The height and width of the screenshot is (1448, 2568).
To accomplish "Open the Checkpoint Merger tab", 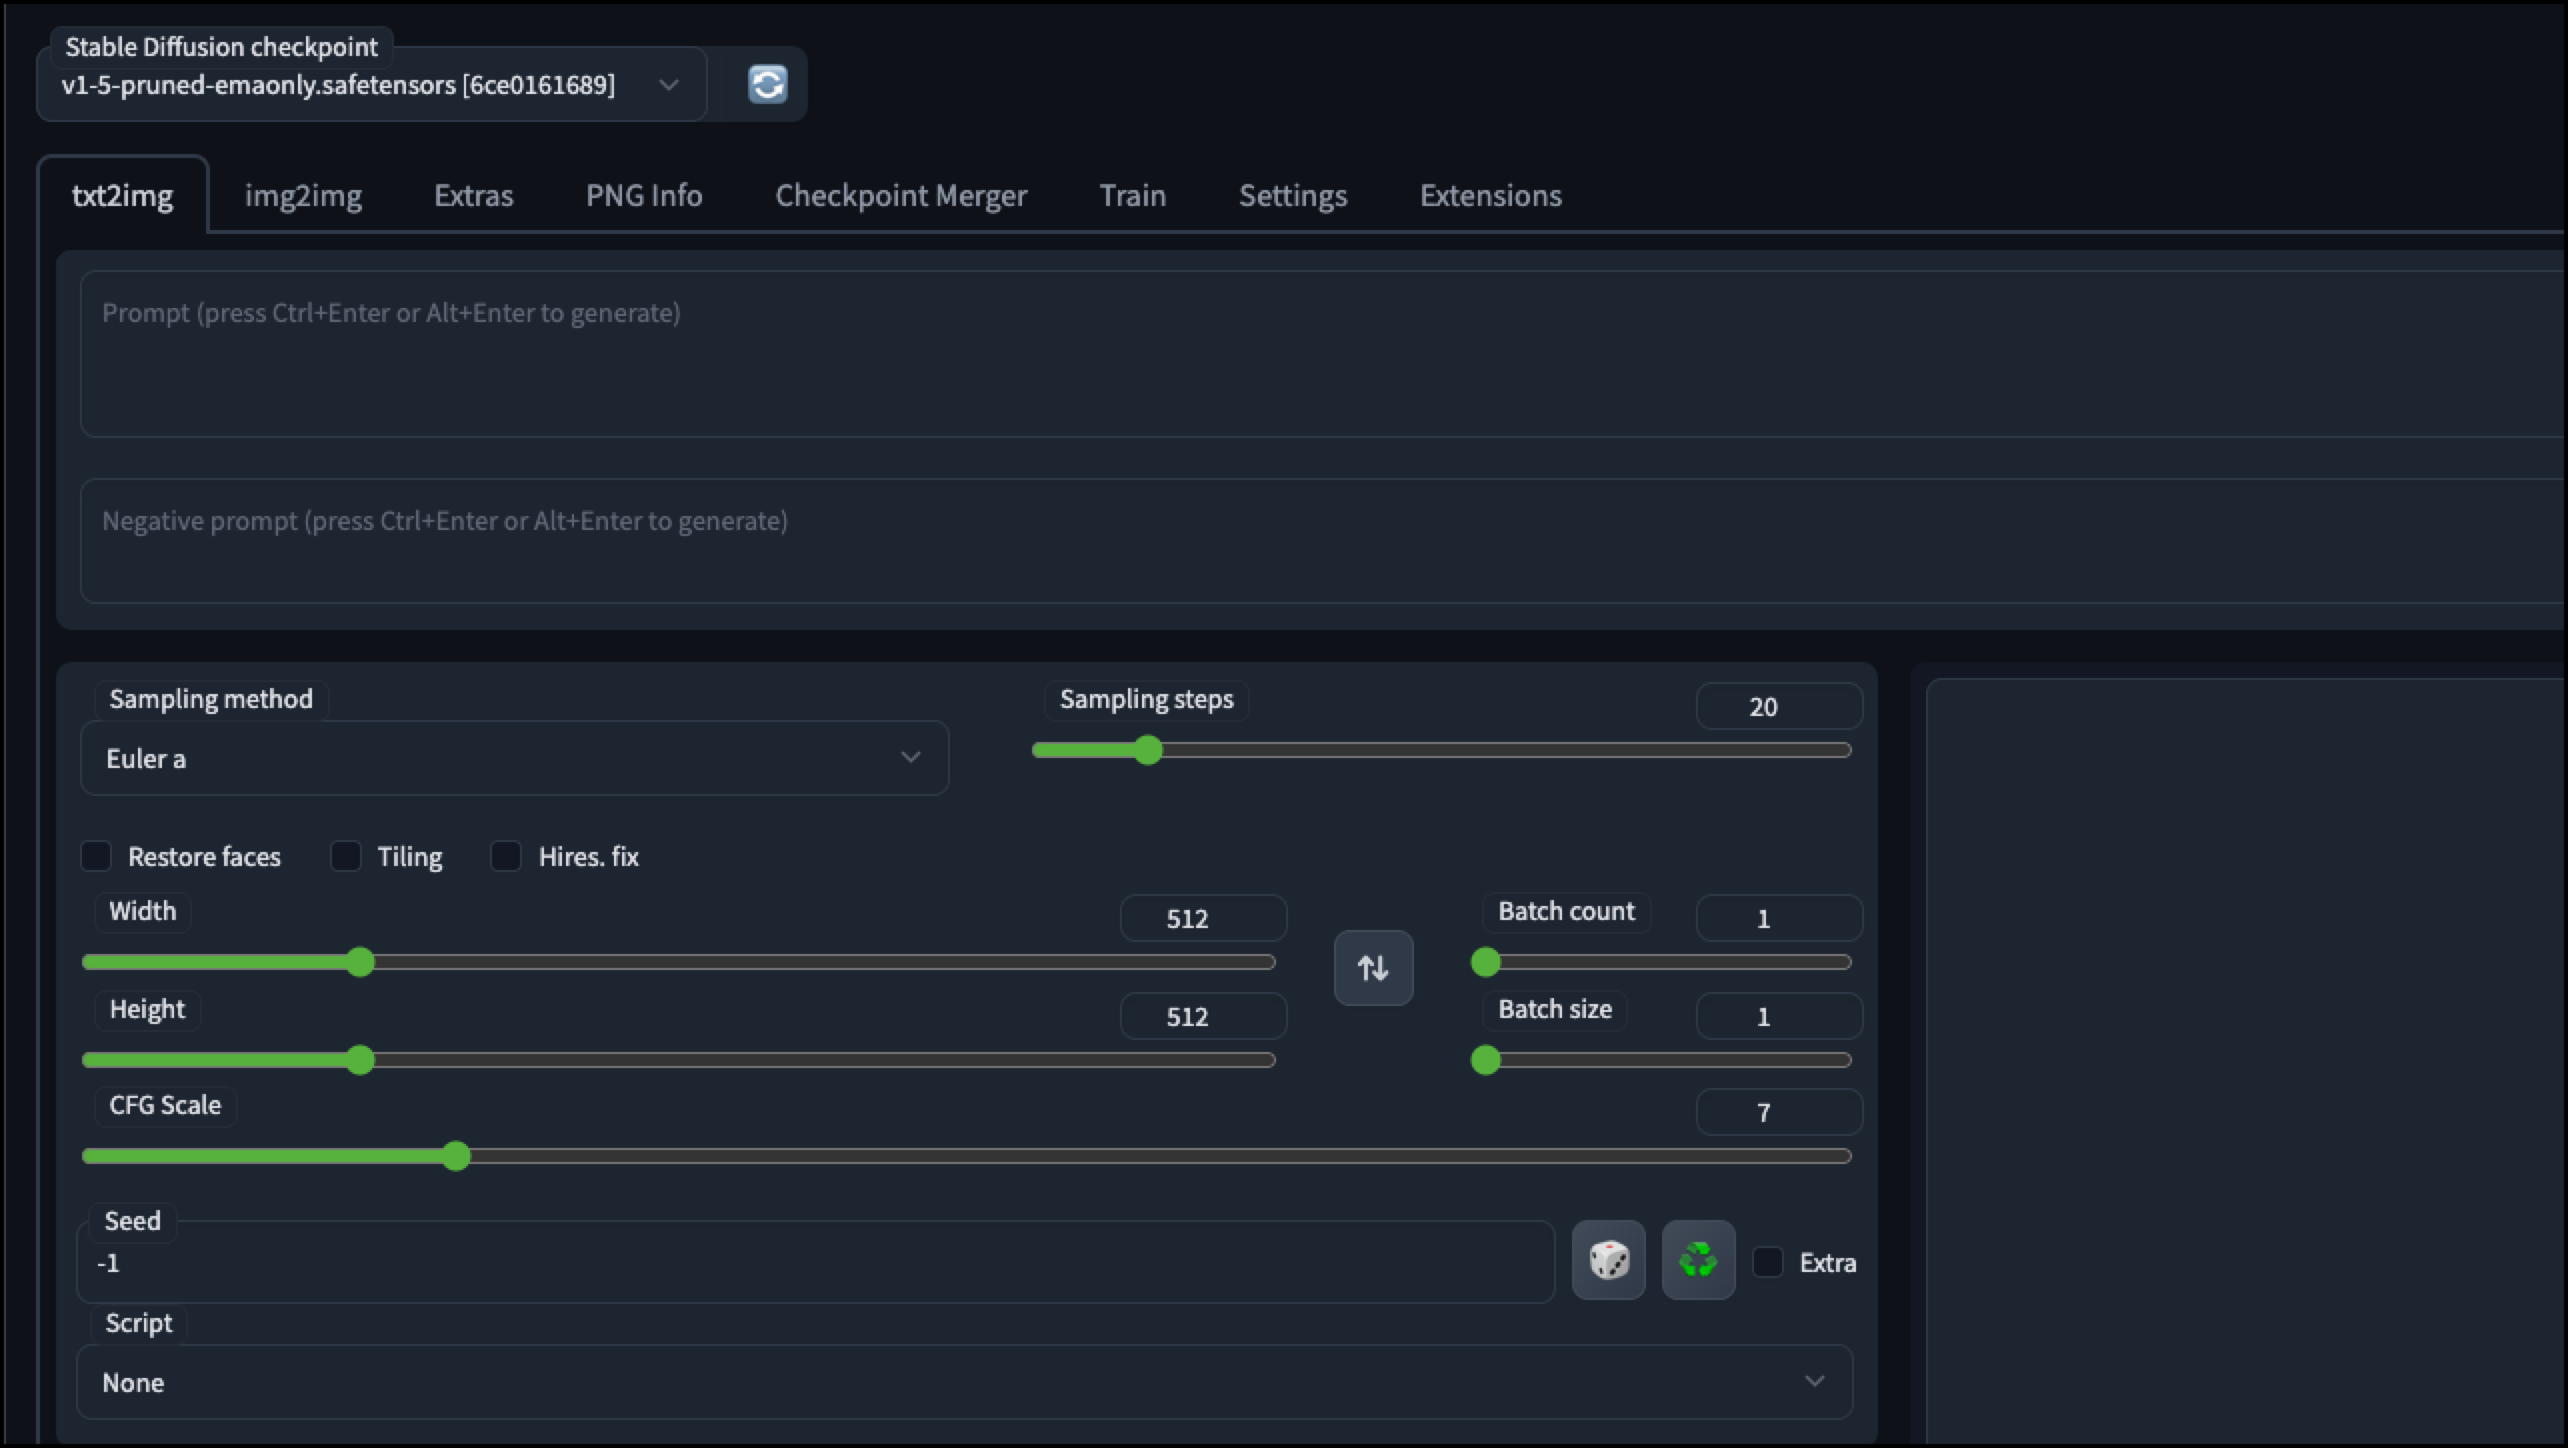I will 900,195.
